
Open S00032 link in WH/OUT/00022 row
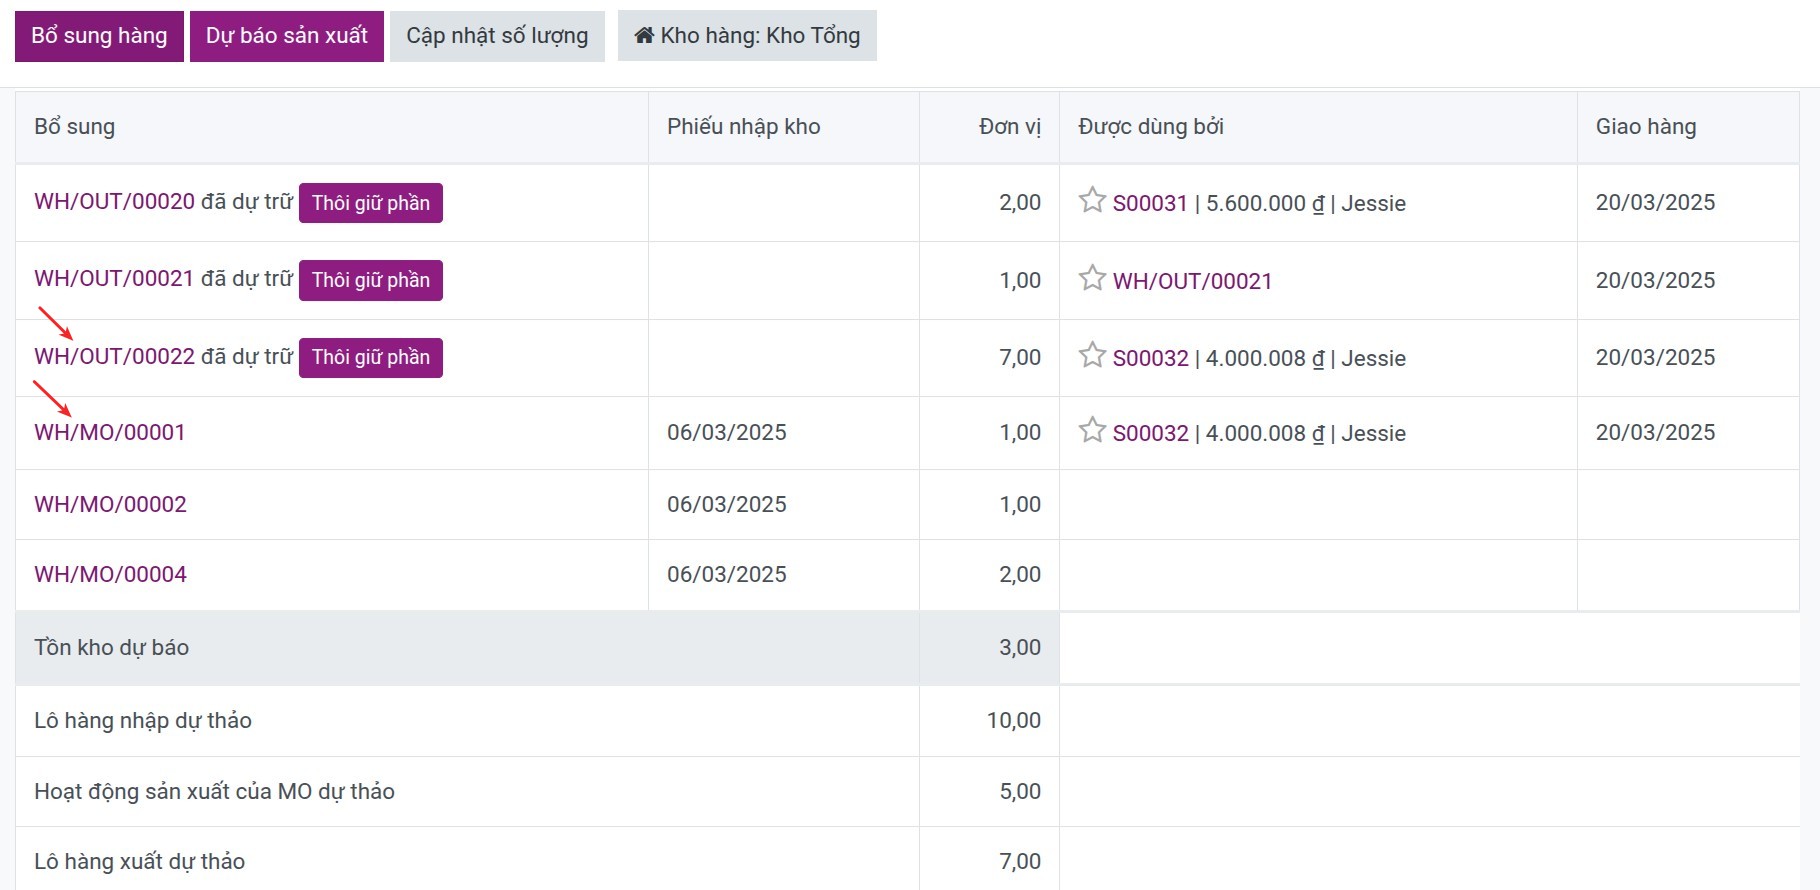coord(1150,359)
